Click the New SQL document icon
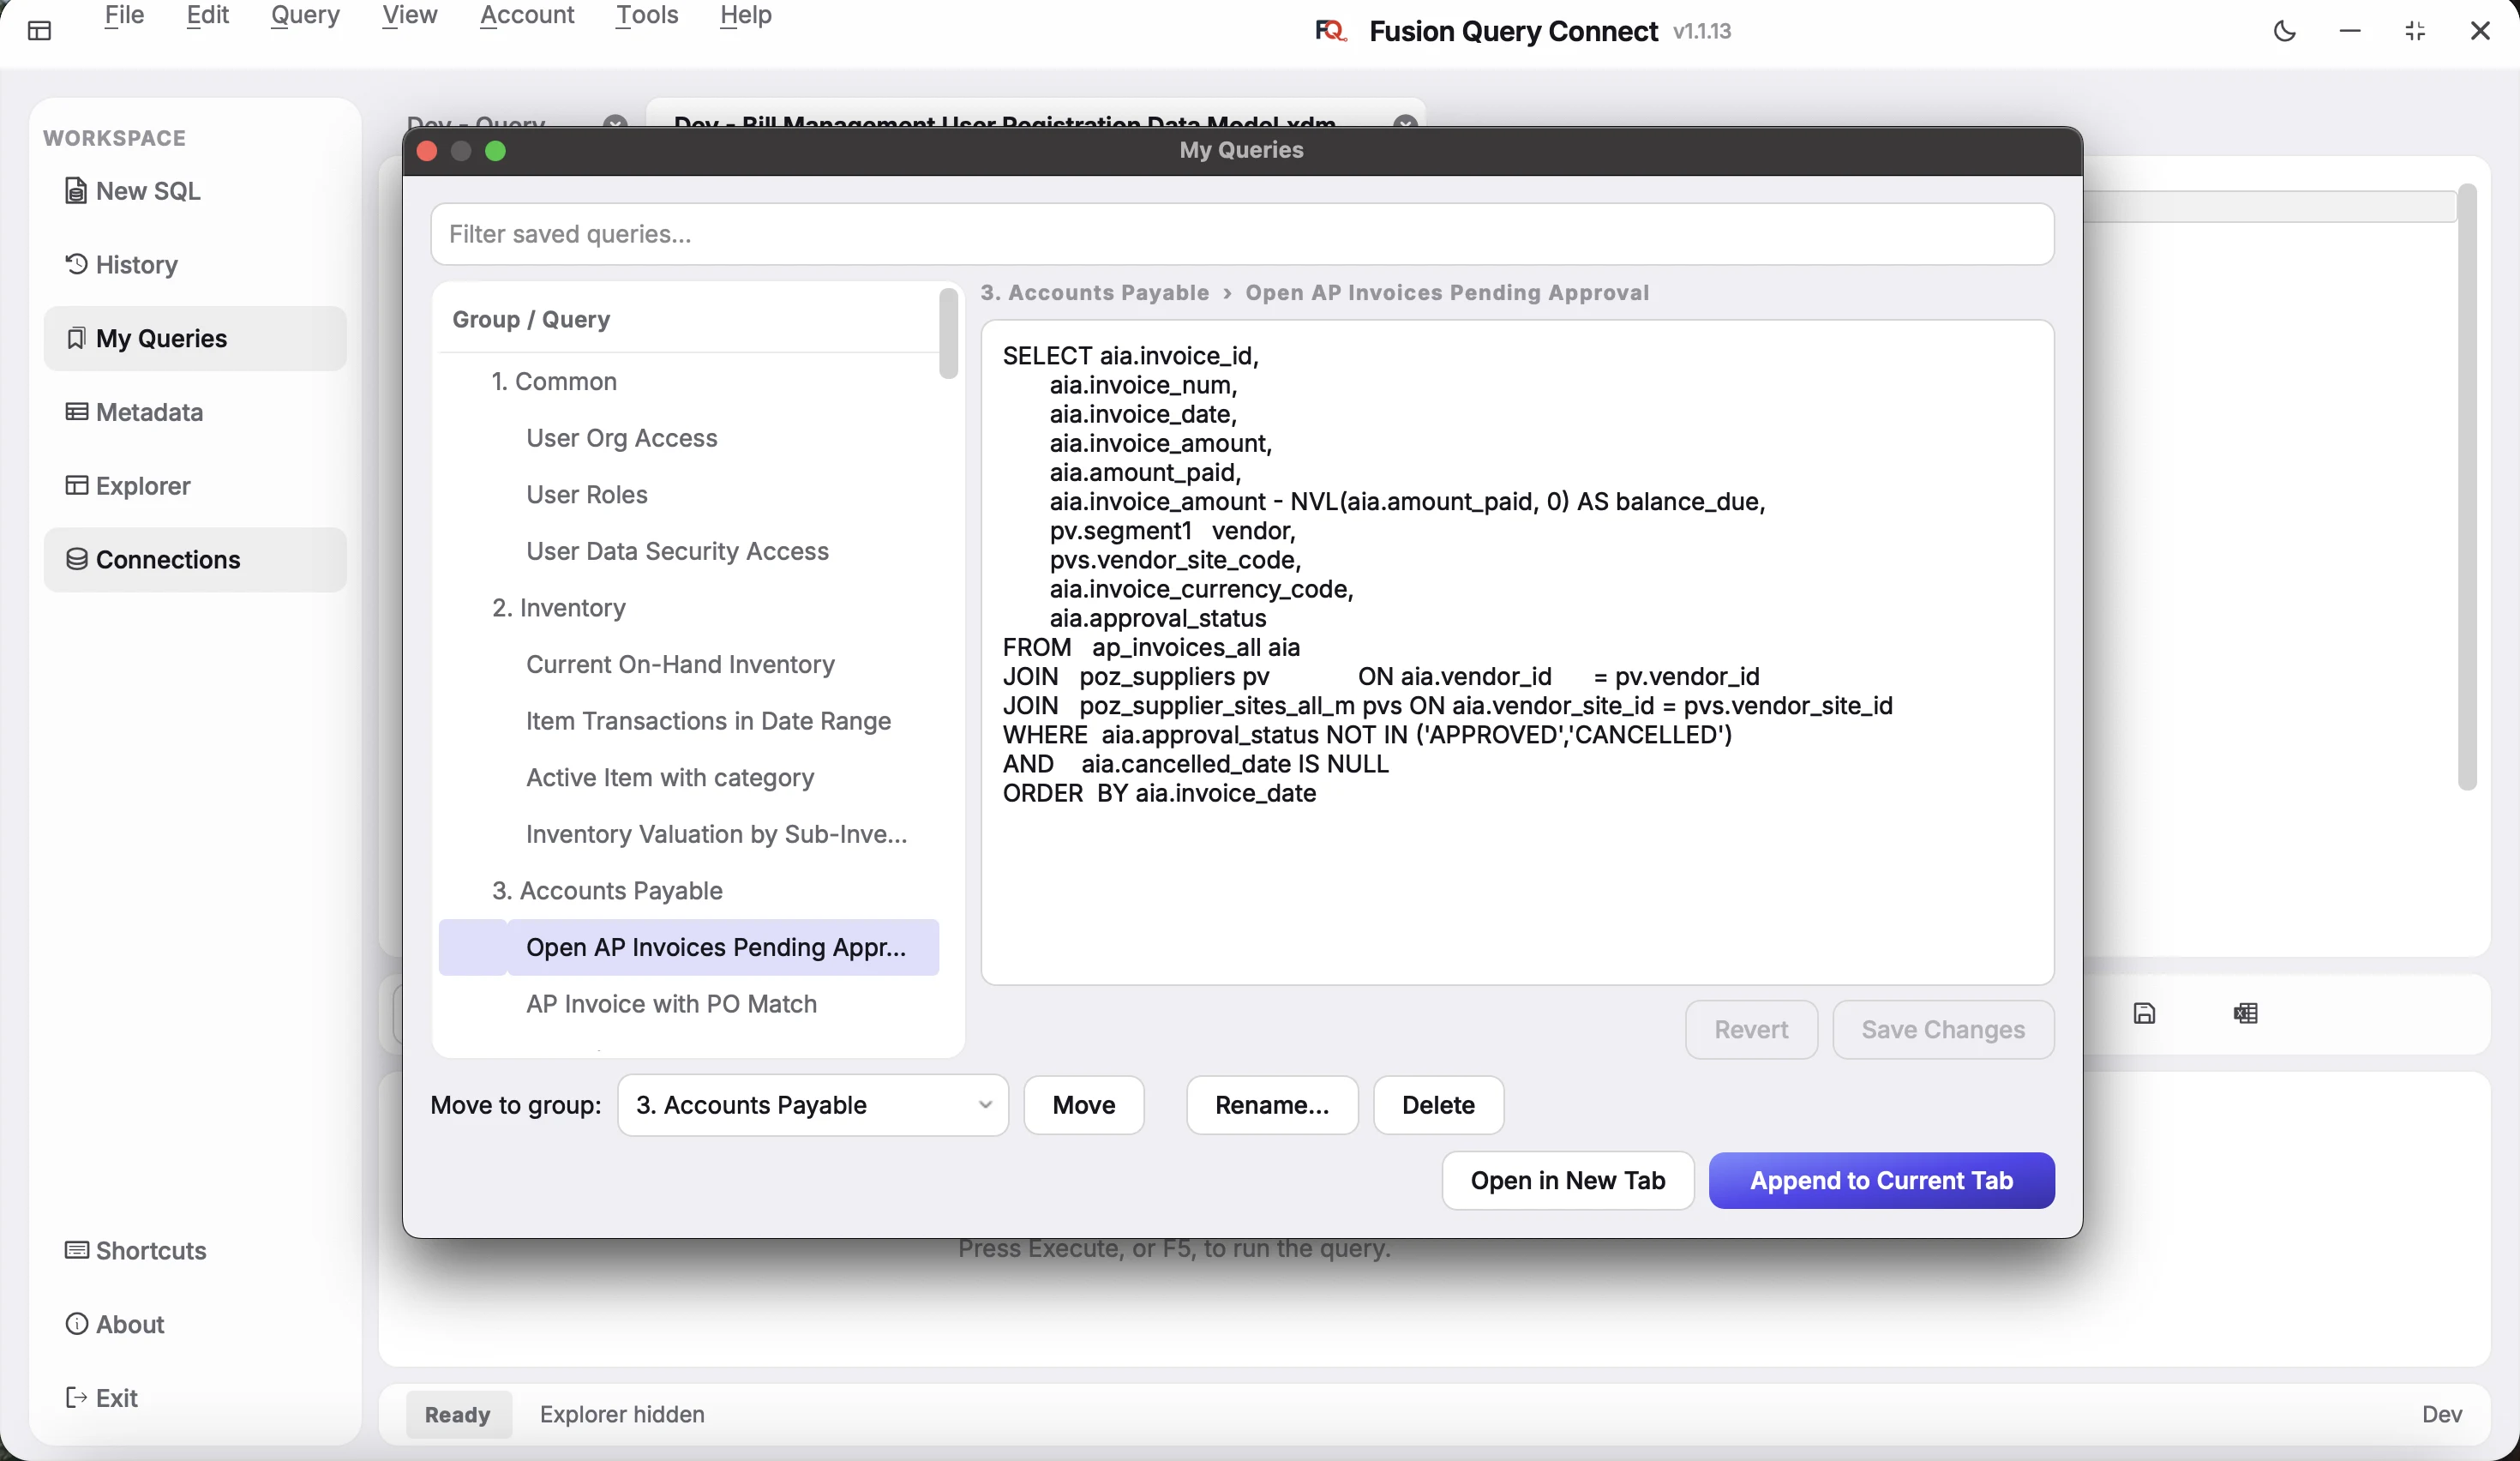The image size is (2520, 1461). click(75, 190)
